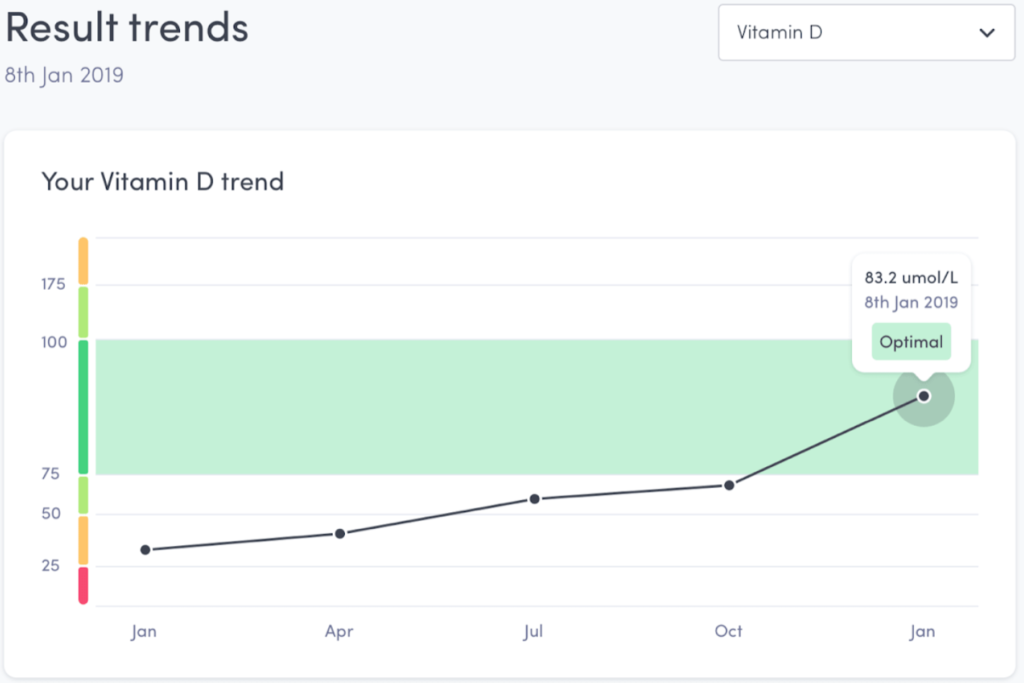Click the highlighted latest Vitamin D reading

pyautogui.click(x=923, y=396)
